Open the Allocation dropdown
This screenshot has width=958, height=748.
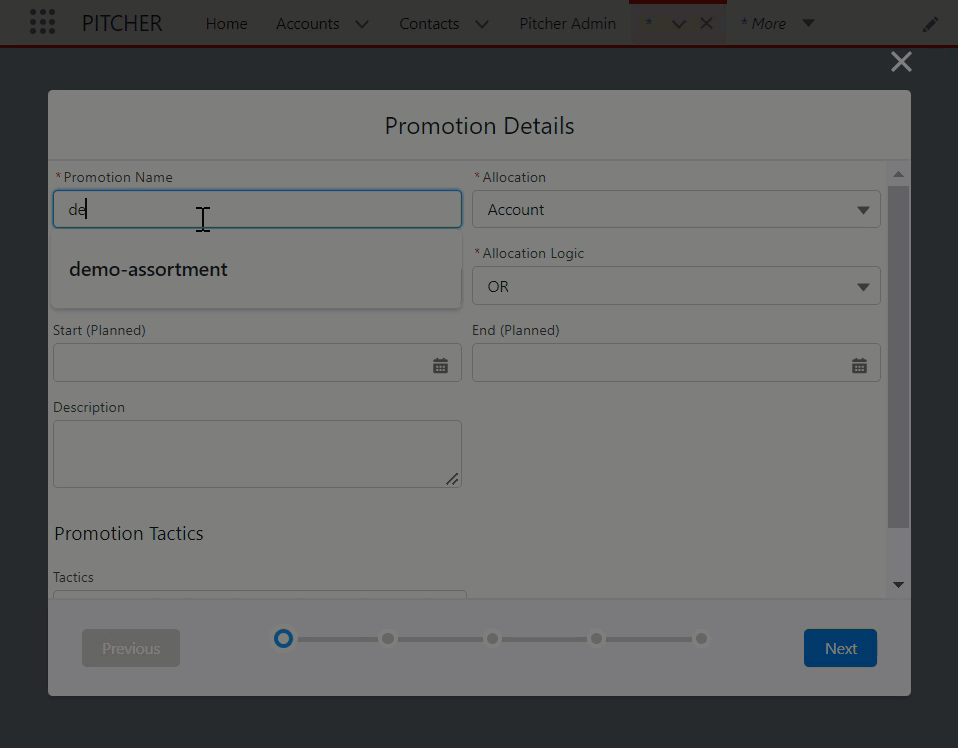click(x=676, y=210)
